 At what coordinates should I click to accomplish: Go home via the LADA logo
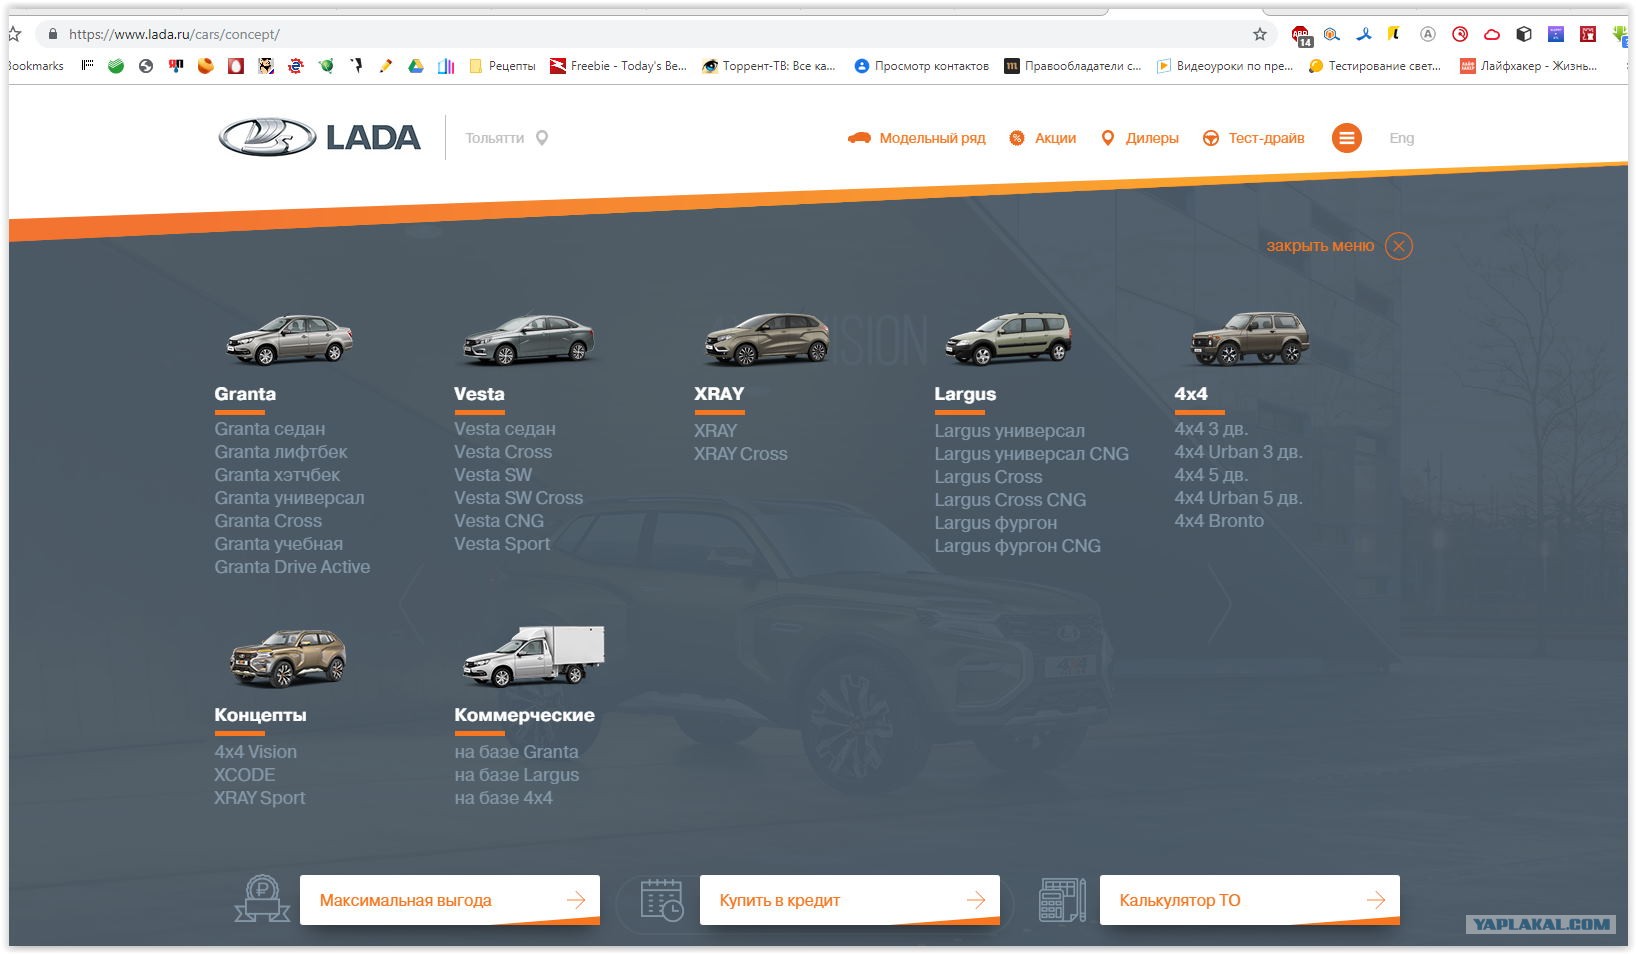(320, 137)
